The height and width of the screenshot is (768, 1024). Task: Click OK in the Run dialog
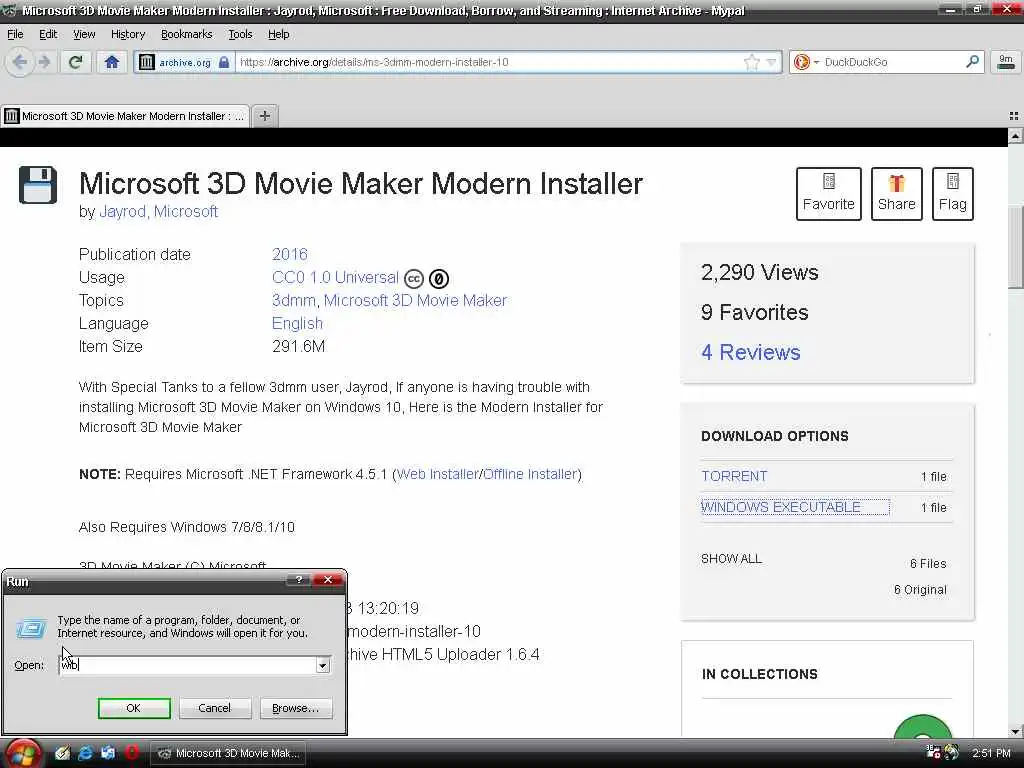134,708
